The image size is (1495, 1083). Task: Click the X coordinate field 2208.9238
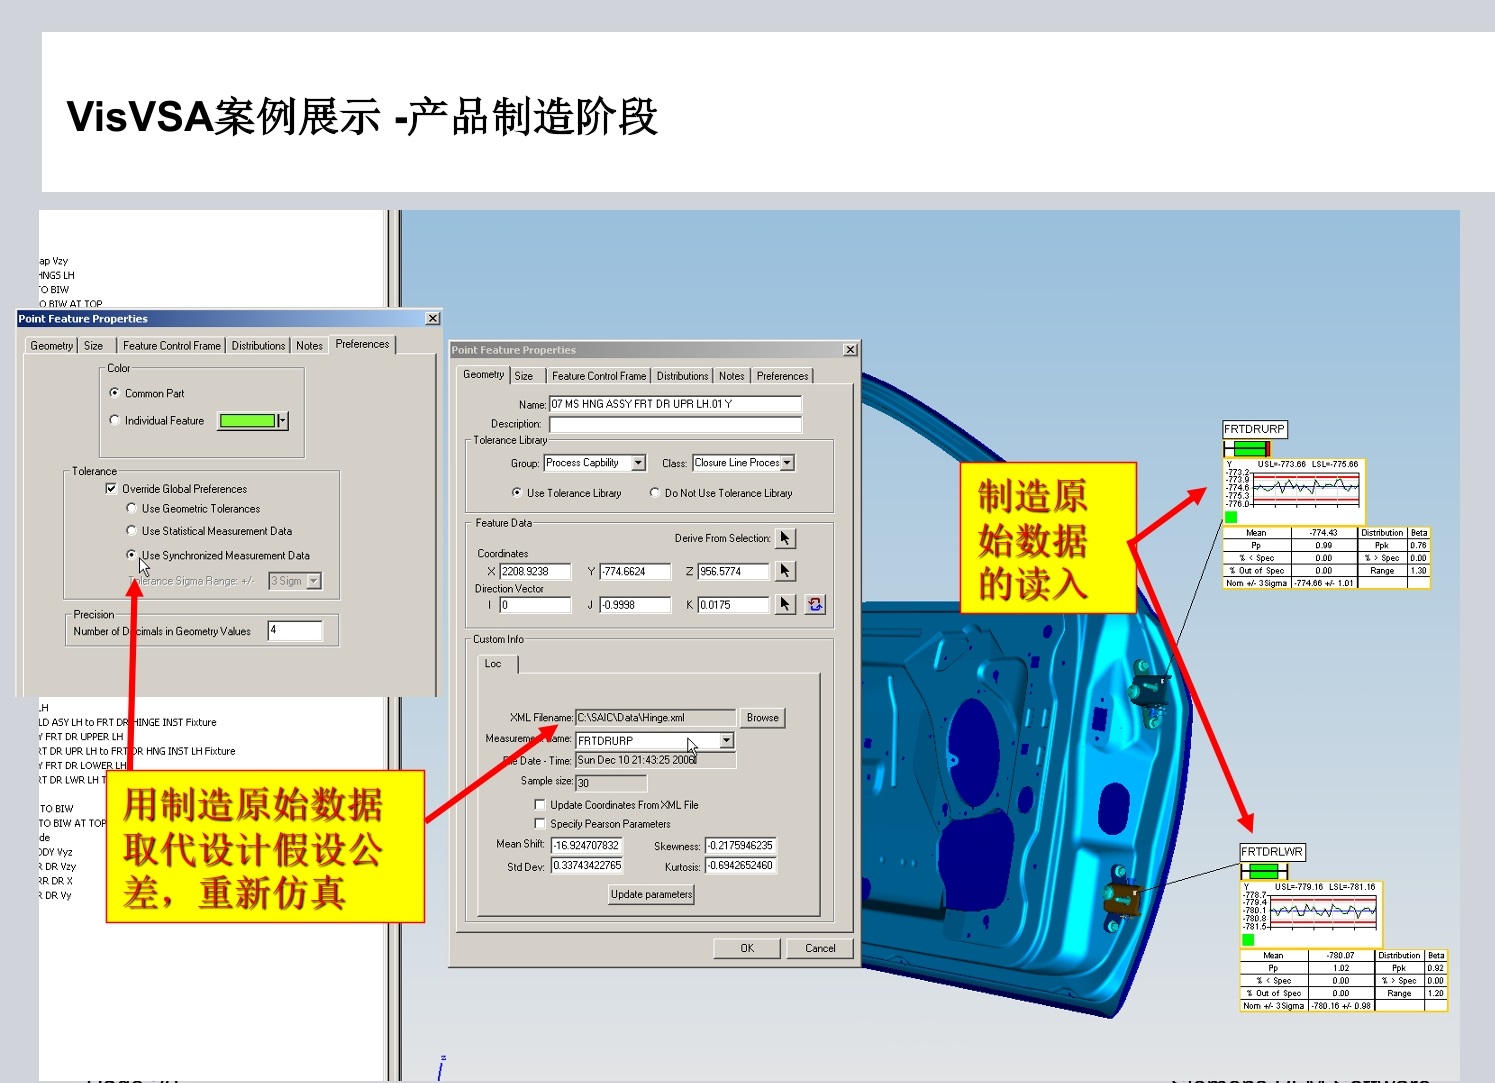pos(535,571)
